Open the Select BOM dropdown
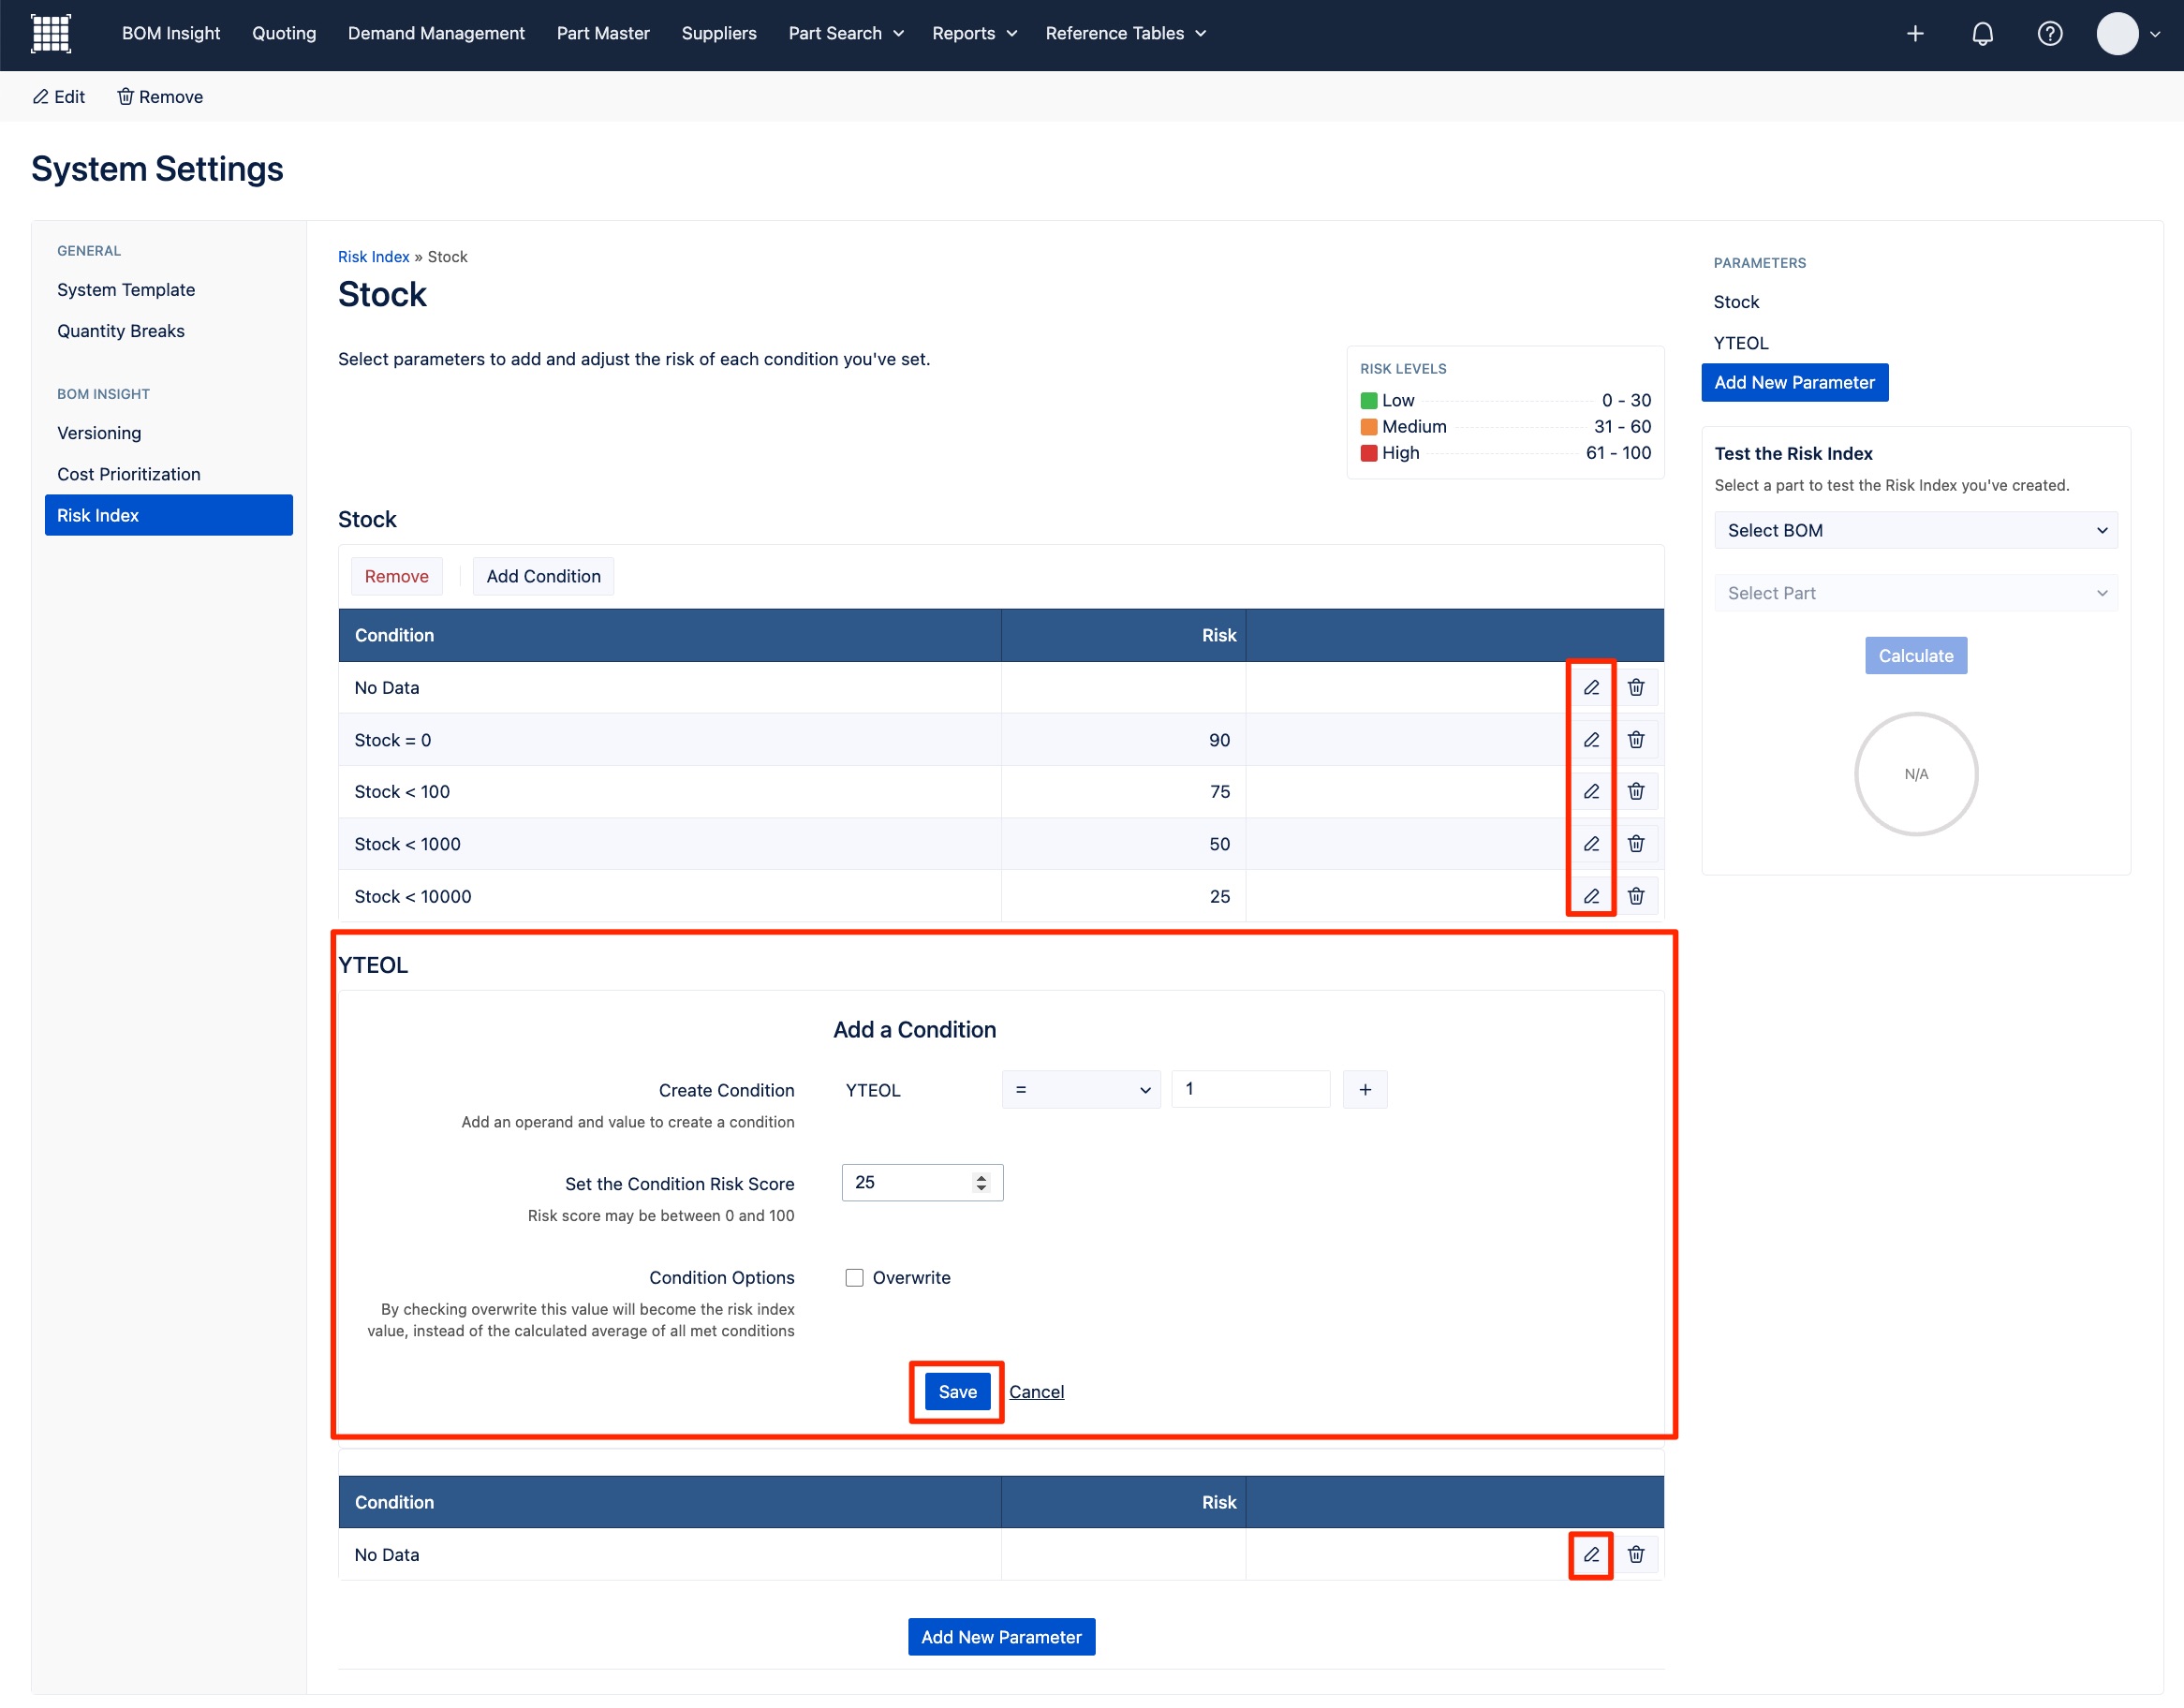Screen dimensions: 2184x1708 pos(1916,530)
